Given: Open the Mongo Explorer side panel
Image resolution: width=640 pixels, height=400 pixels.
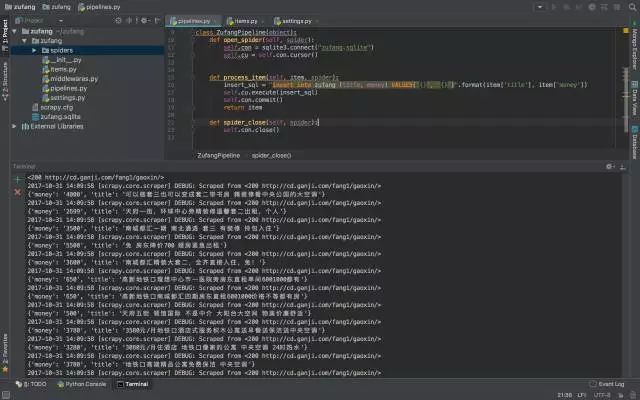Looking at the screenshot, I should pos(635,48).
